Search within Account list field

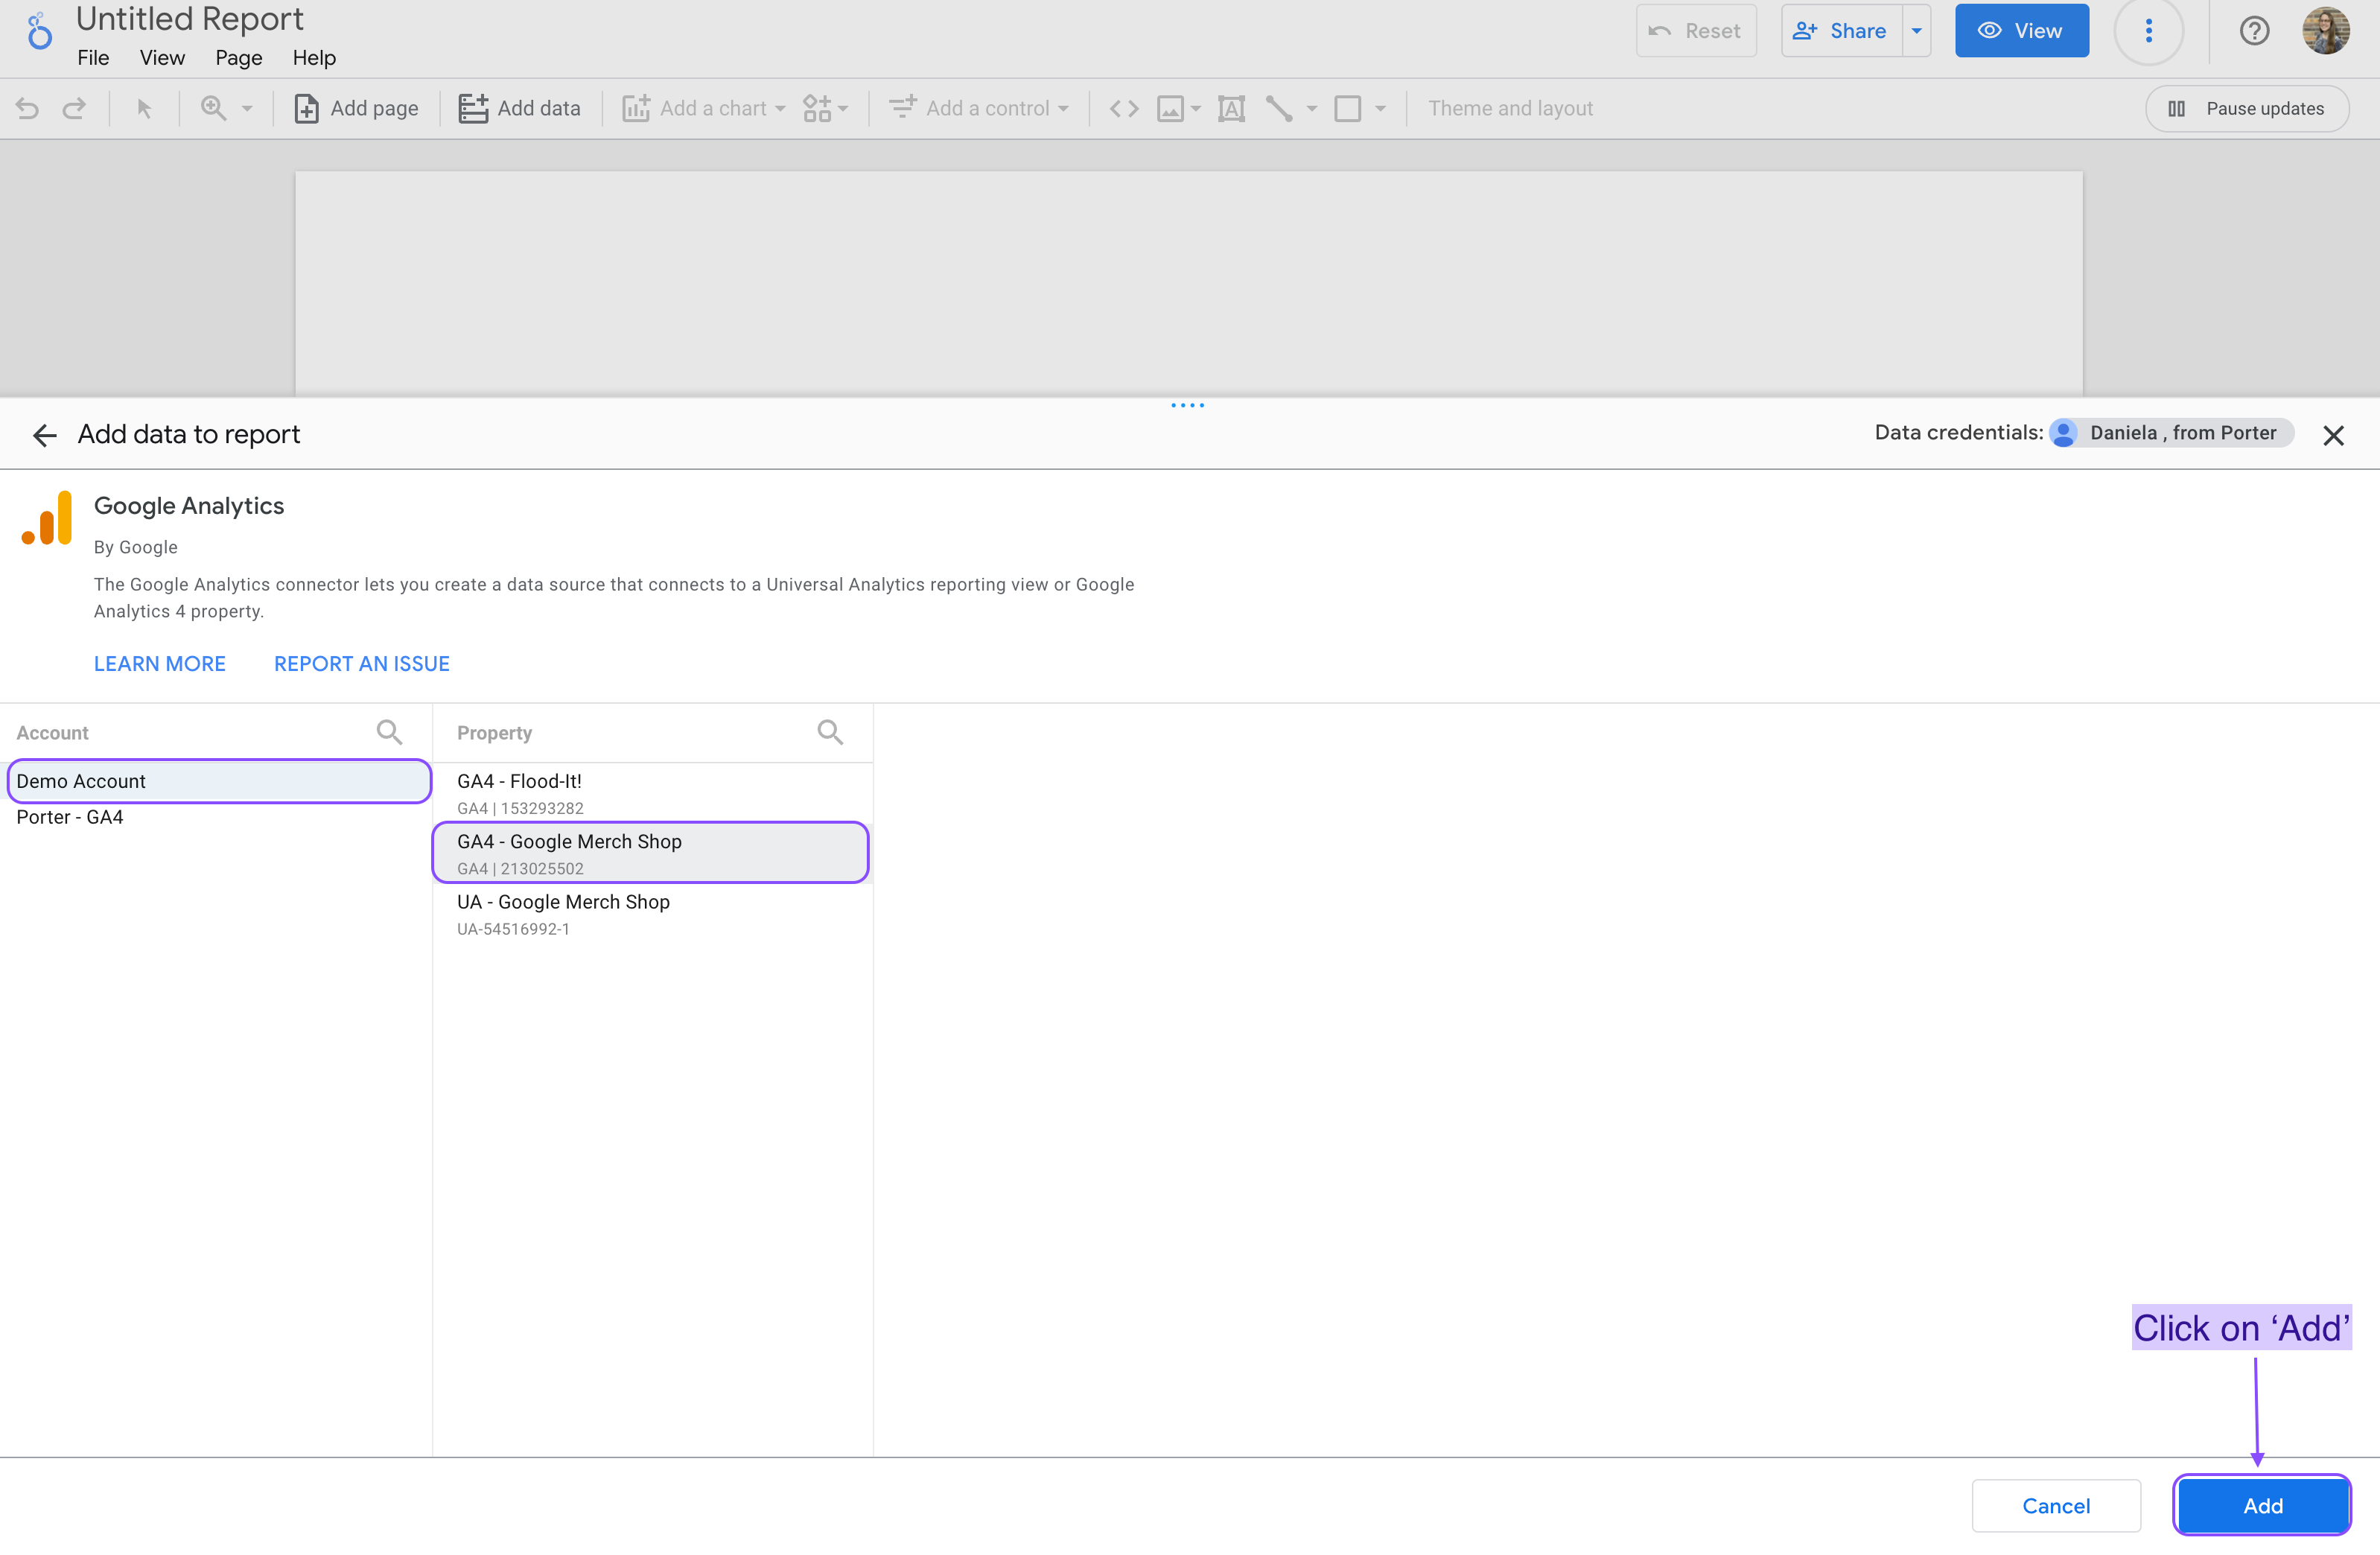(x=389, y=731)
